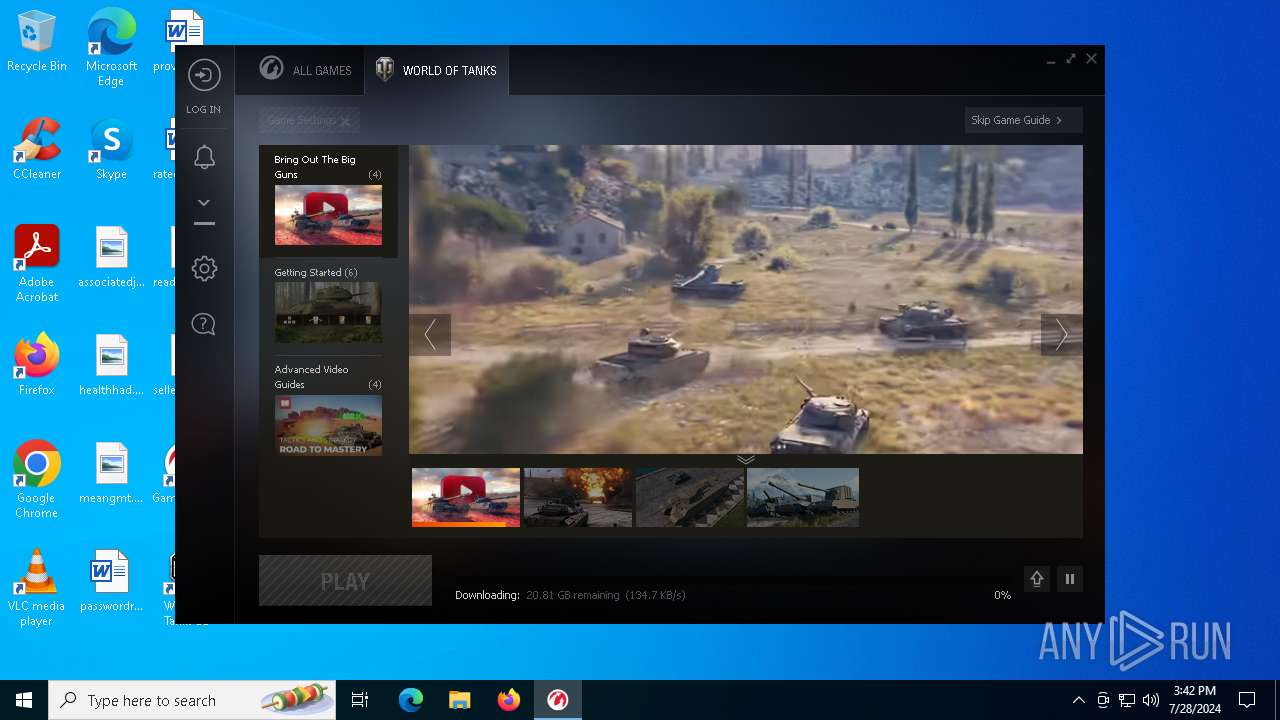The image size is (1280, 720).
Task: Open Bring Out The Big Guns playlist
Action: point(328,201)
